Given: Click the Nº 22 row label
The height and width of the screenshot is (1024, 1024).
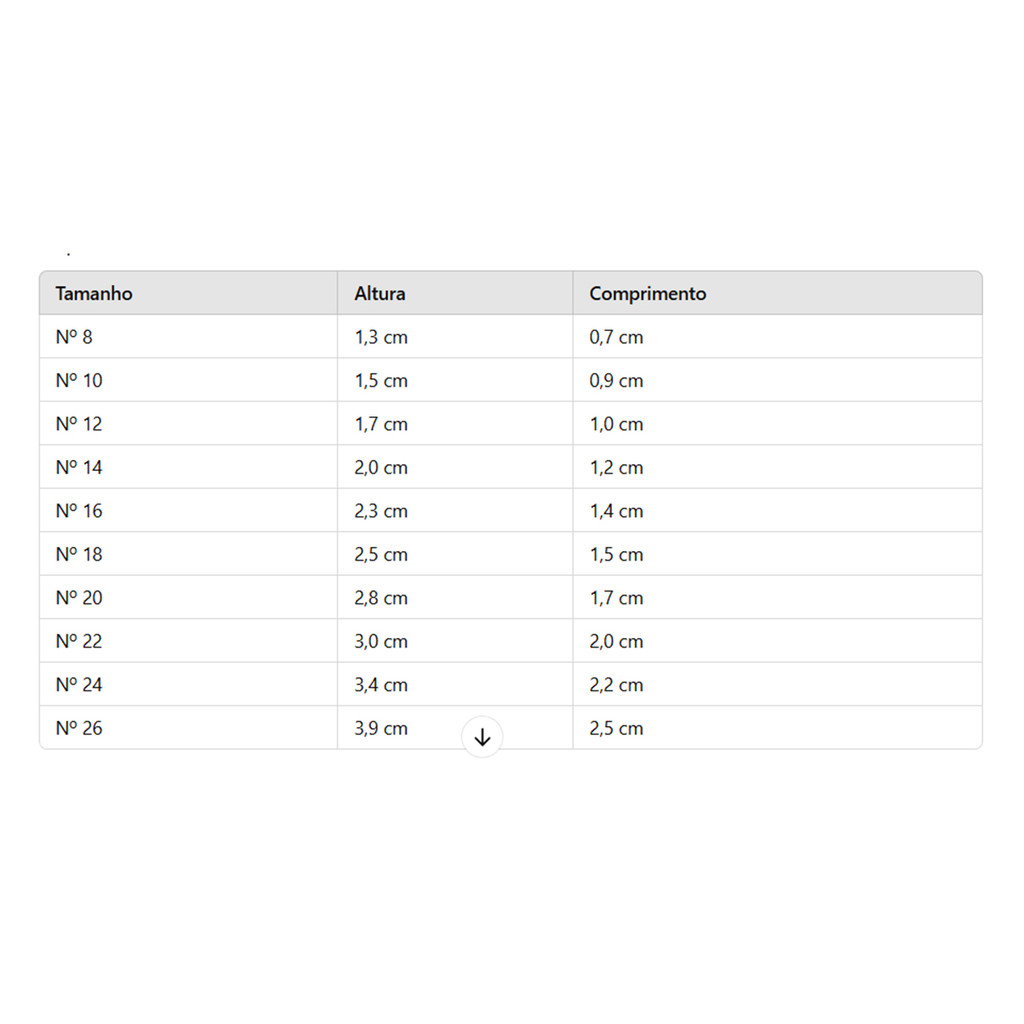Looking at the screenshot, I should pos(79,642).
